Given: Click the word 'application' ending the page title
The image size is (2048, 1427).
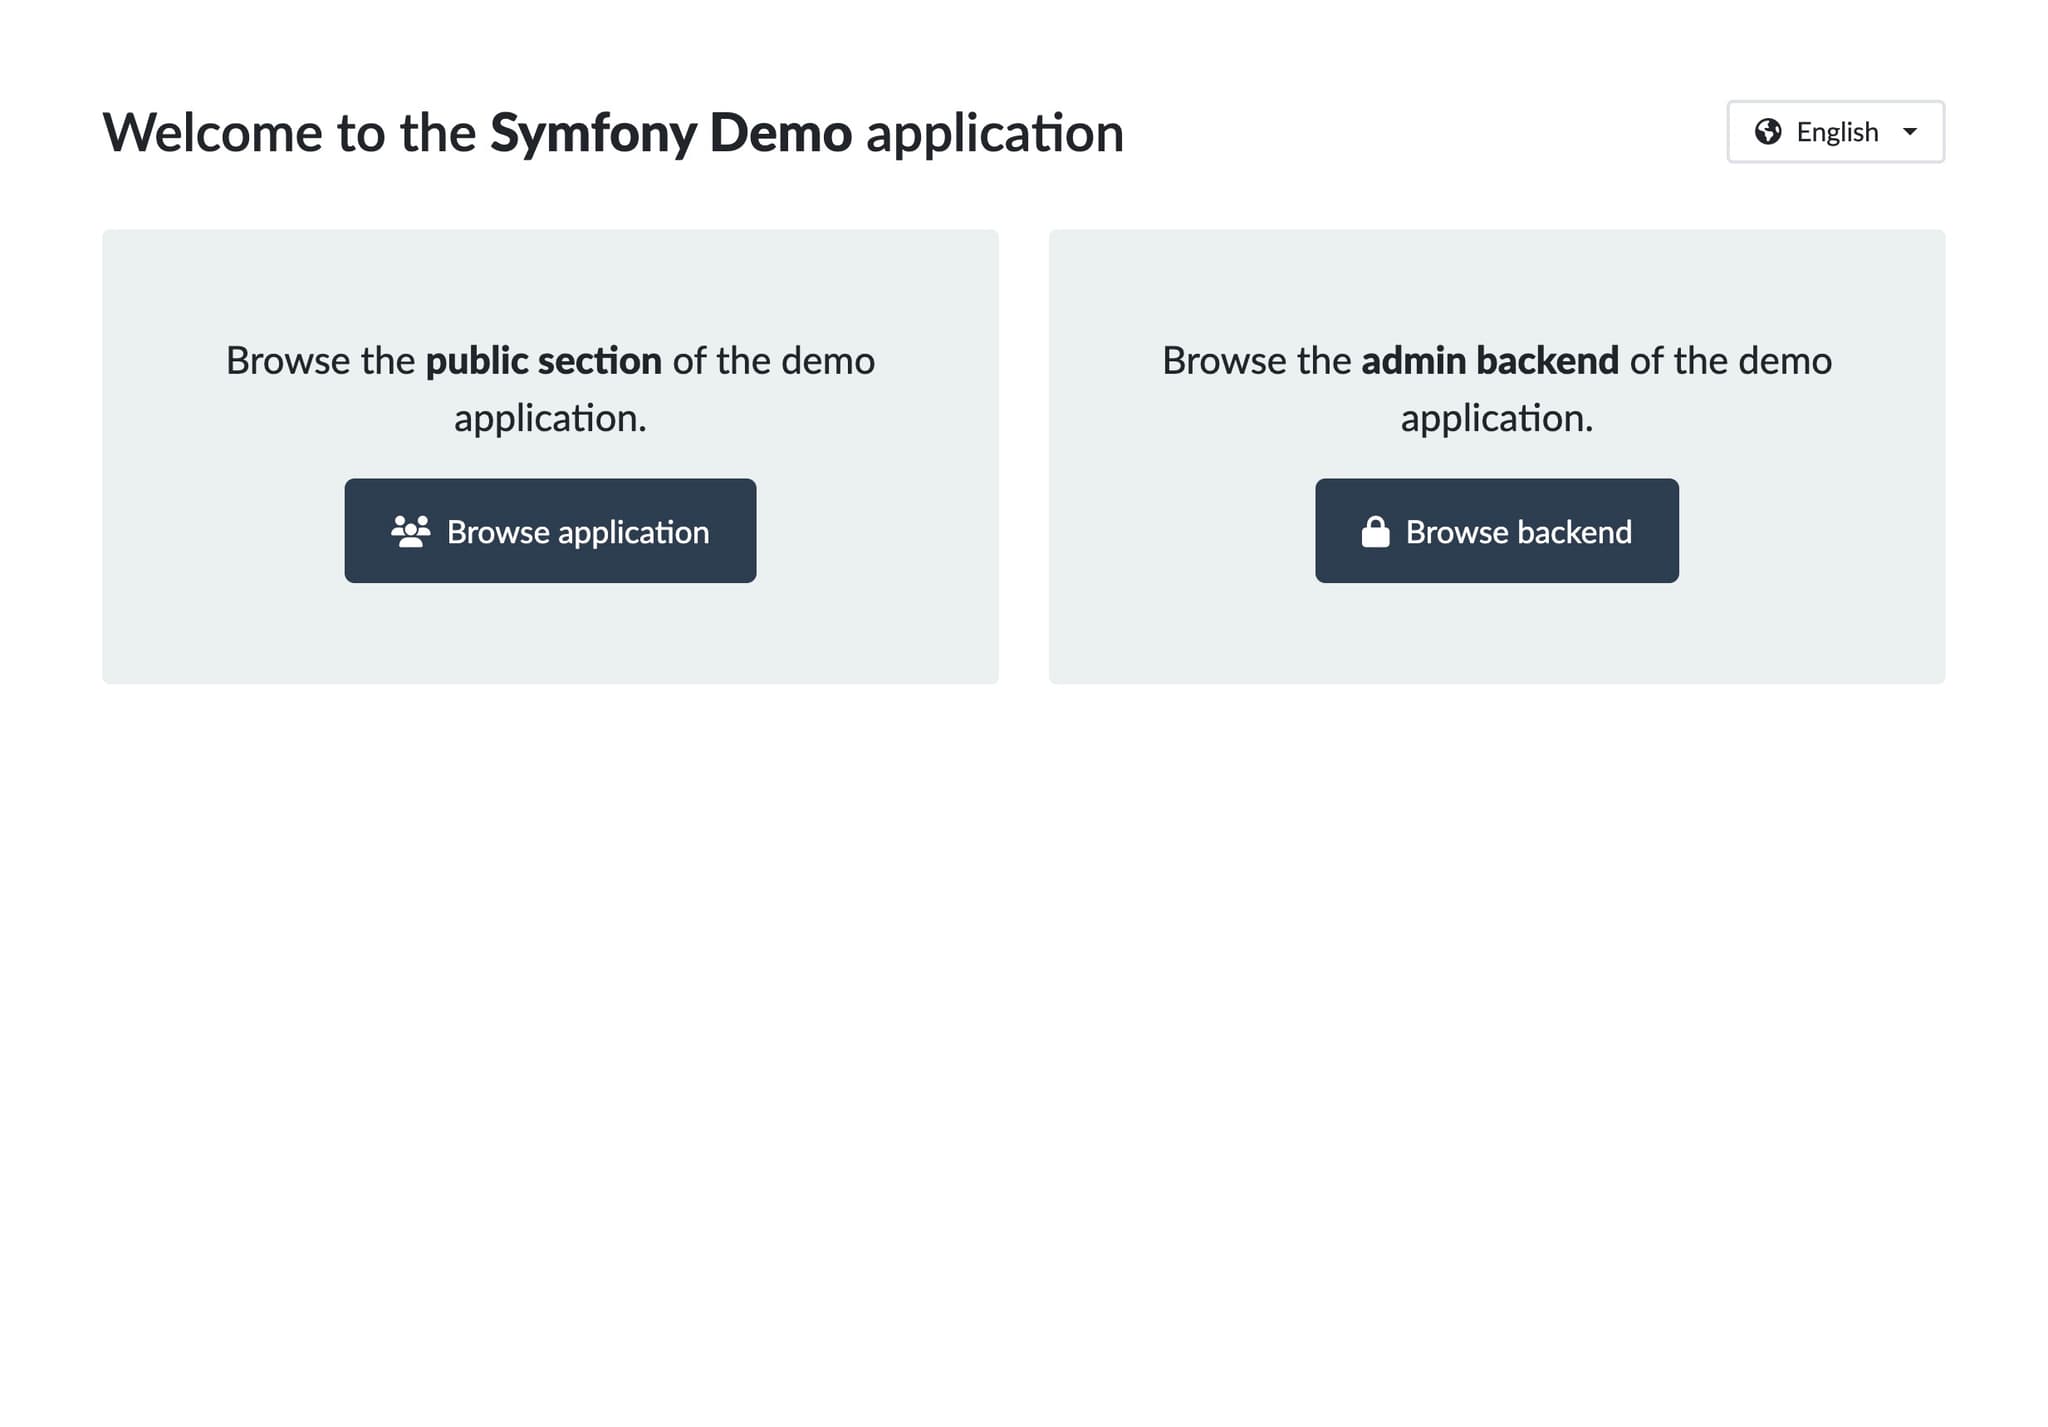Looking at the screenshot, I should [994, 133].
